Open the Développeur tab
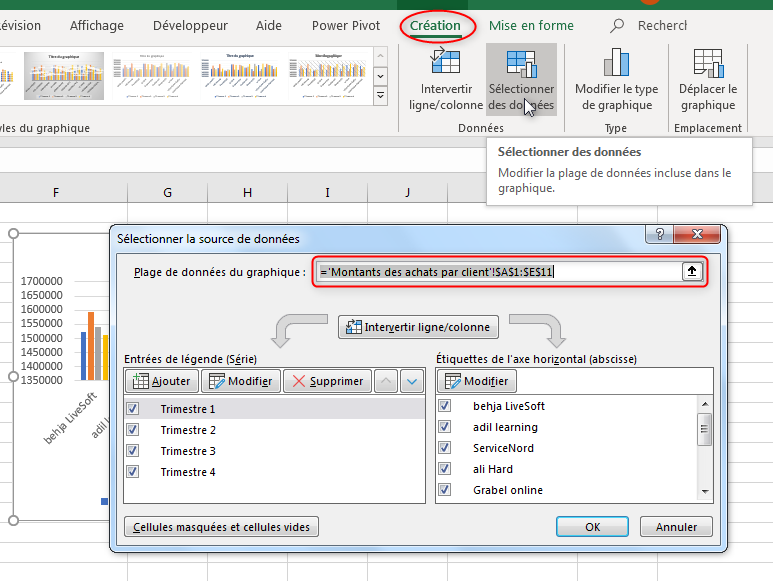 click(x=190, y=26)
